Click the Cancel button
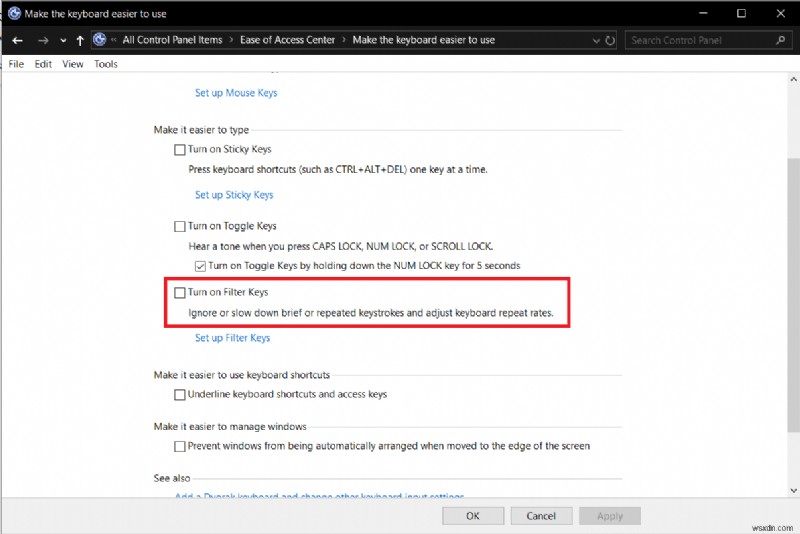 (541, 516)
